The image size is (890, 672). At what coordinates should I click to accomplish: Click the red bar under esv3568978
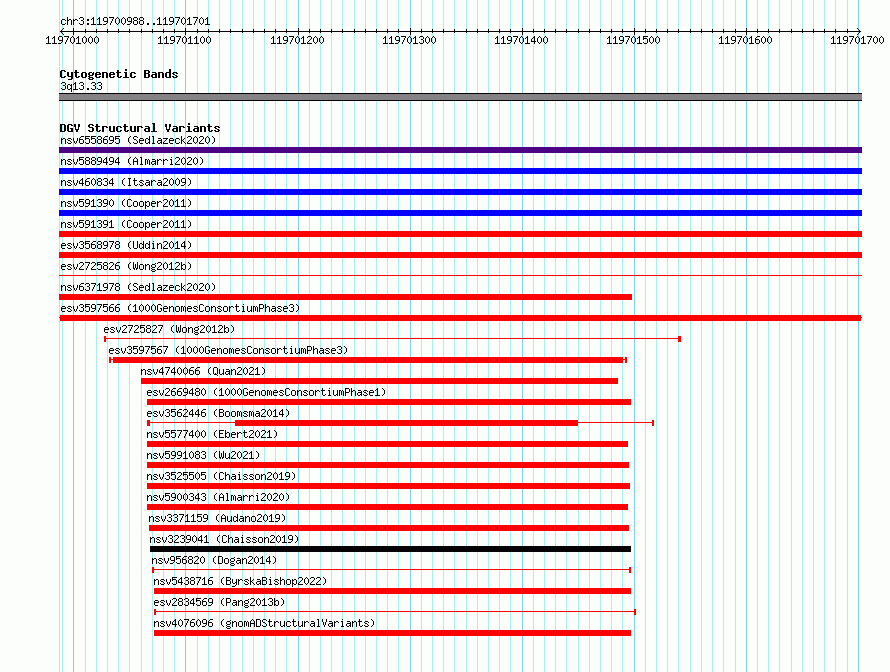pos(460,255)
